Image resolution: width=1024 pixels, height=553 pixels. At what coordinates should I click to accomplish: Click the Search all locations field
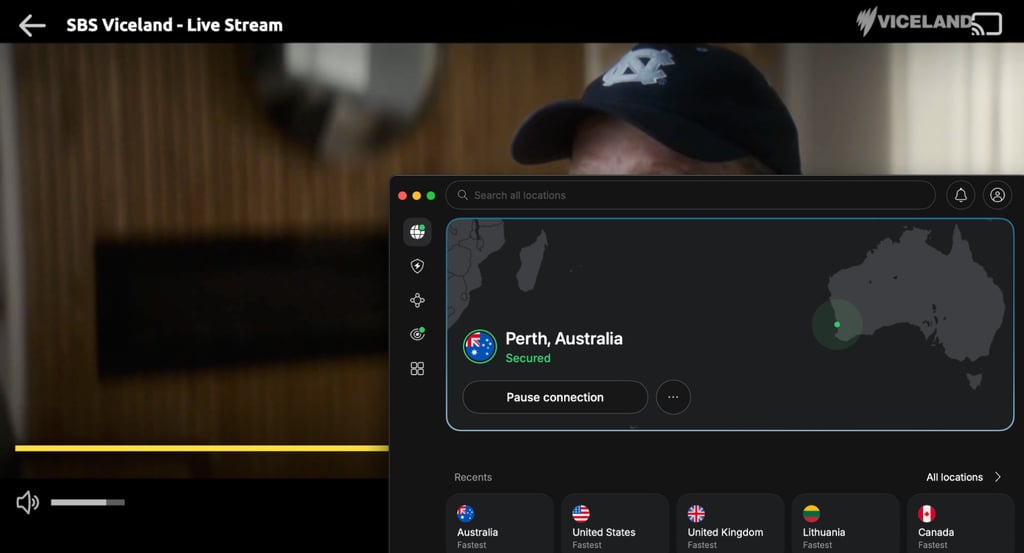click(690, 195)
